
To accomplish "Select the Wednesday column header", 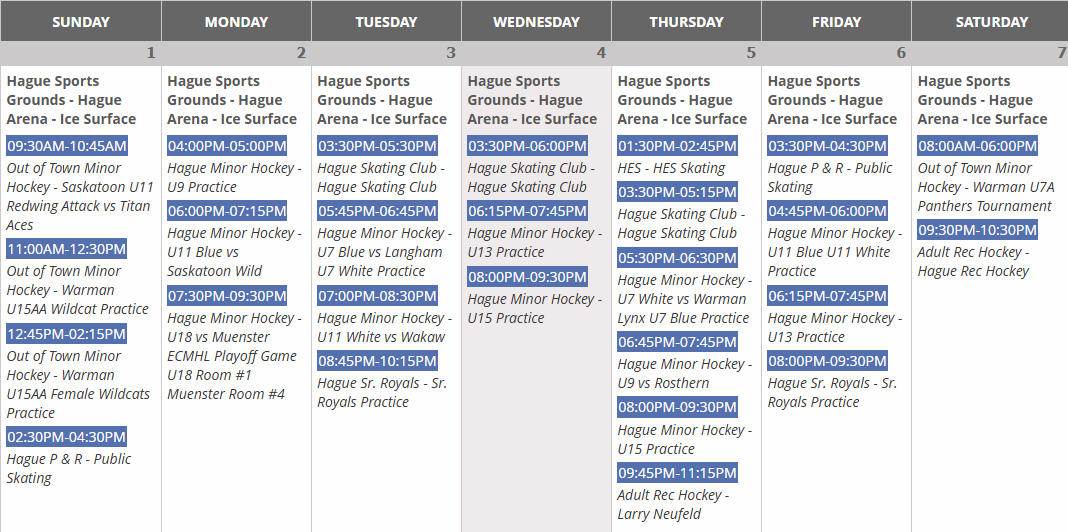I will (536, 21).
